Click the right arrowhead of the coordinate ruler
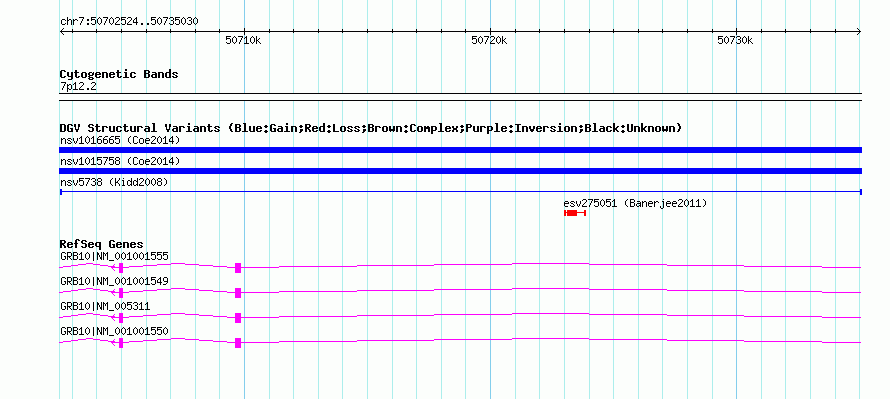 (859, 32)
